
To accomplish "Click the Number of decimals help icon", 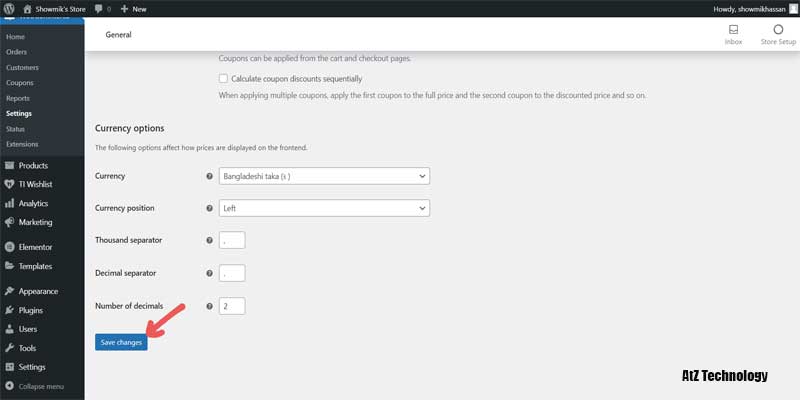I will tap(209, 306).
